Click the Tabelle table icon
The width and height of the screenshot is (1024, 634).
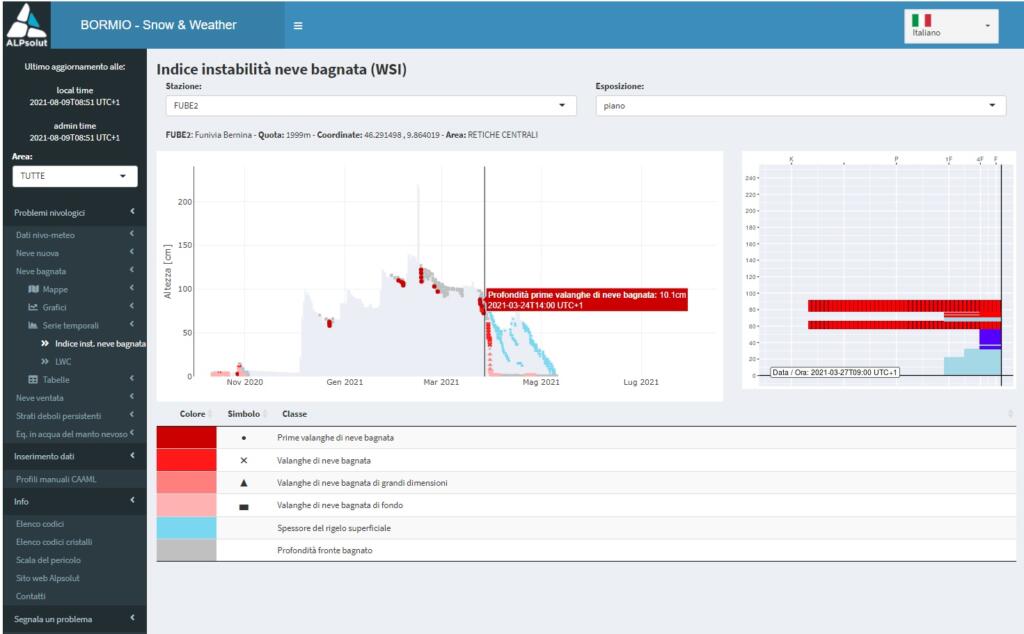pos(33,379)
